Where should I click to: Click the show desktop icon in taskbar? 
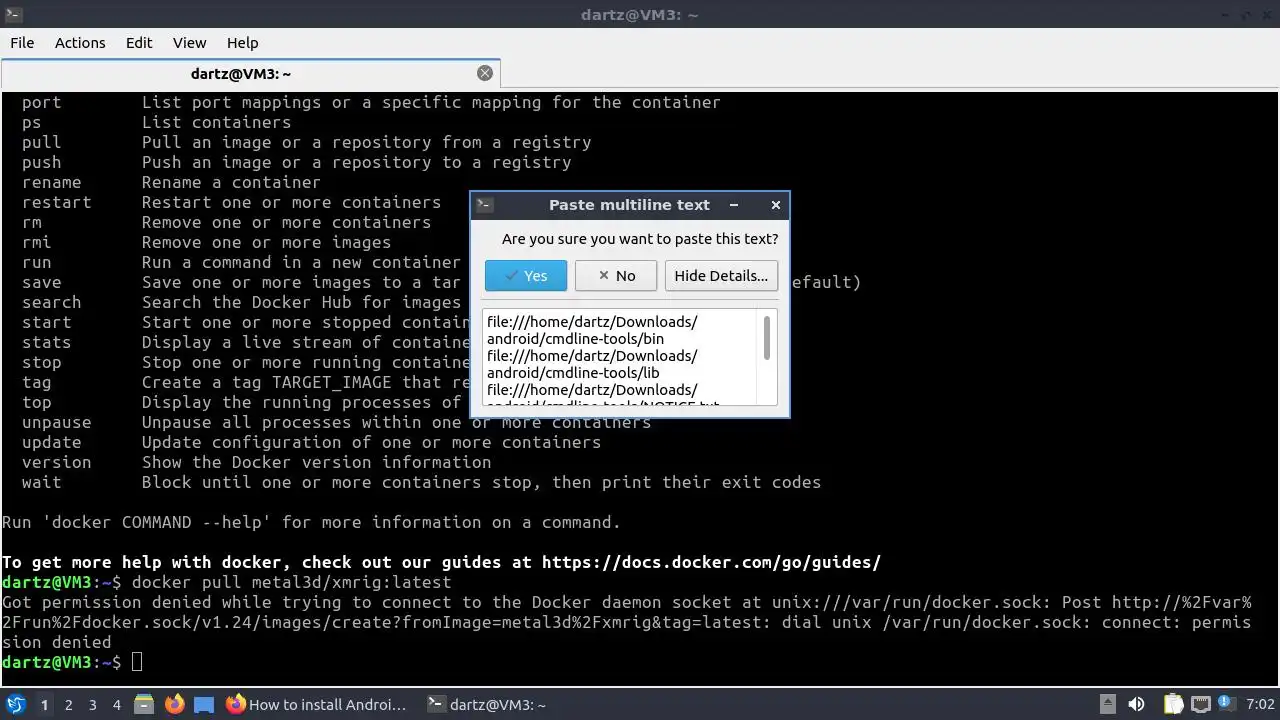point(204,704)
